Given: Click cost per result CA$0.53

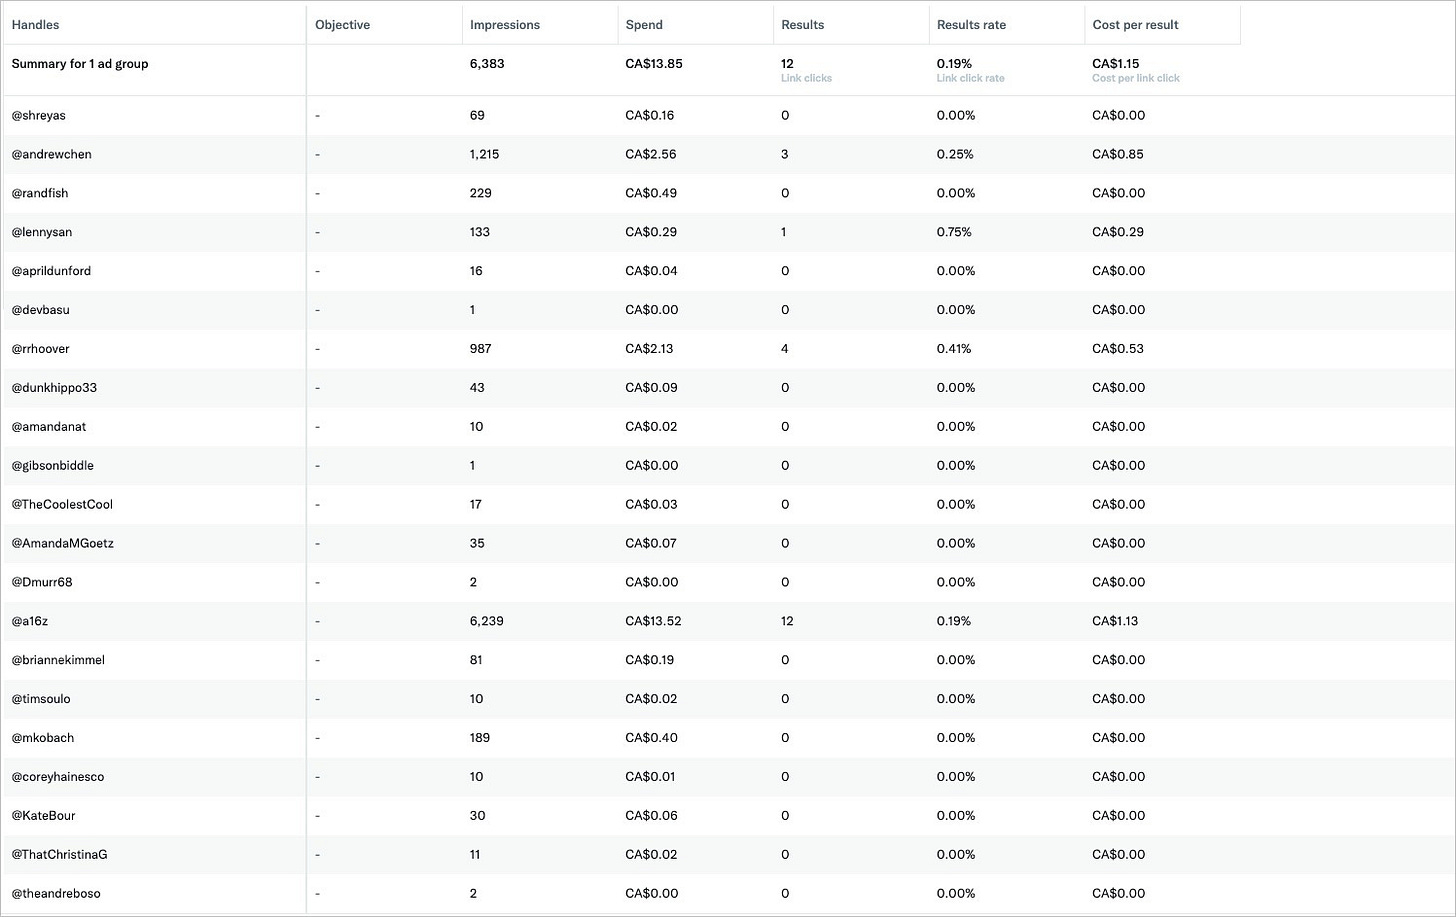Looking at the screenshot, I should 1118,350.
